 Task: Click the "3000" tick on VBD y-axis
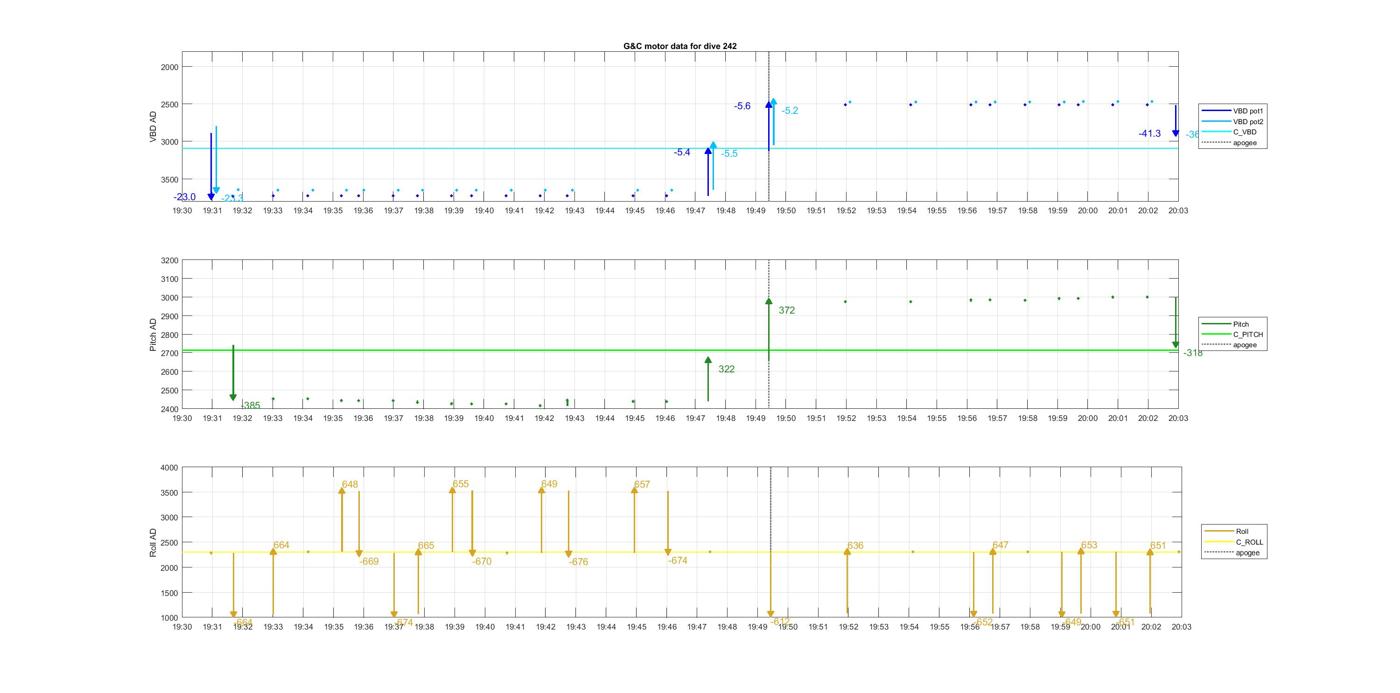coord(169,142)
